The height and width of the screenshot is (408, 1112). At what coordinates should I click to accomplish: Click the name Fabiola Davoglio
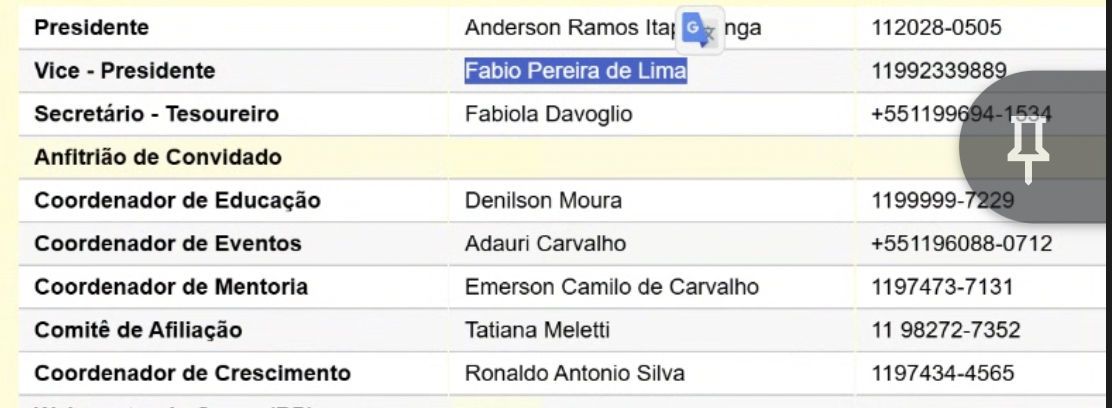(549, 114)
